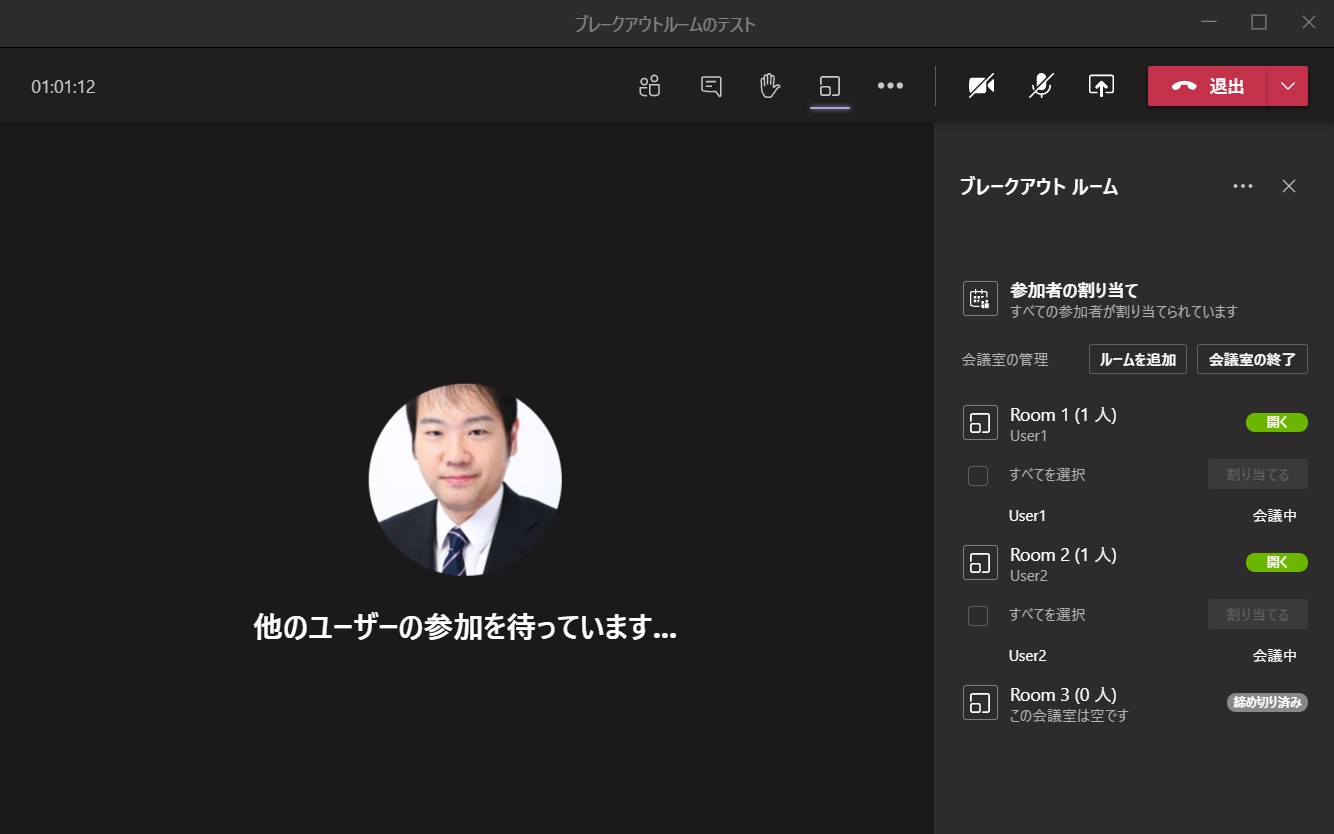Click 割り当てる button under Room 1

pos(1258,475)
